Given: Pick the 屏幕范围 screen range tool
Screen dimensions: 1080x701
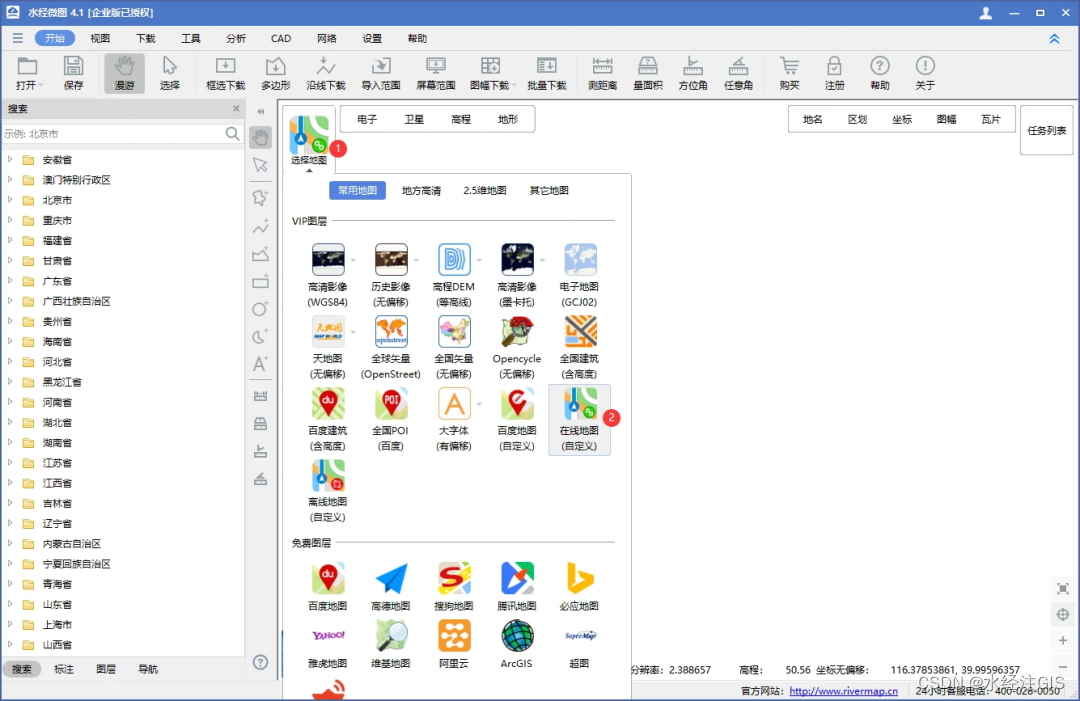Looking at the screenshot, I should coord(436,73).
